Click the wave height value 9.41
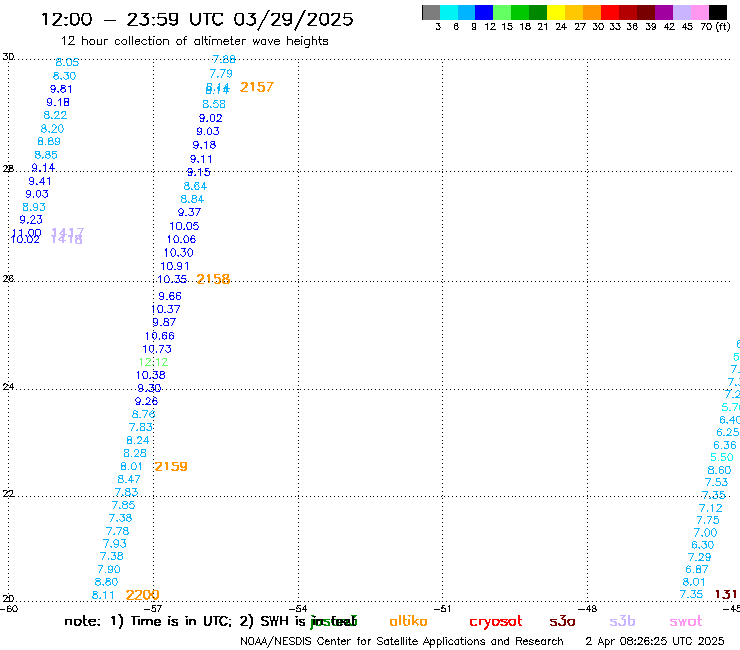This screenshot has width=740, height=650. point(40,181)
